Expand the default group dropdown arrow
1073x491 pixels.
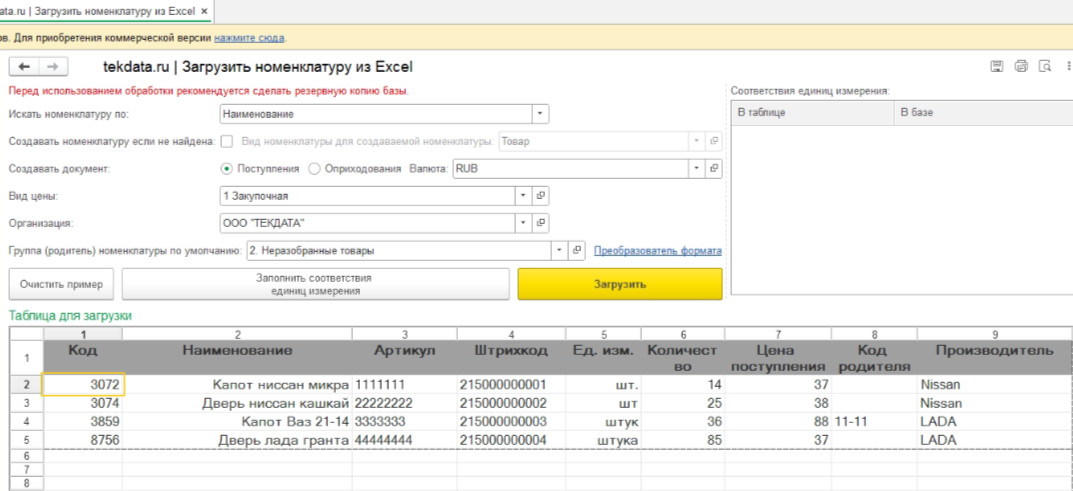click(560, 250)
